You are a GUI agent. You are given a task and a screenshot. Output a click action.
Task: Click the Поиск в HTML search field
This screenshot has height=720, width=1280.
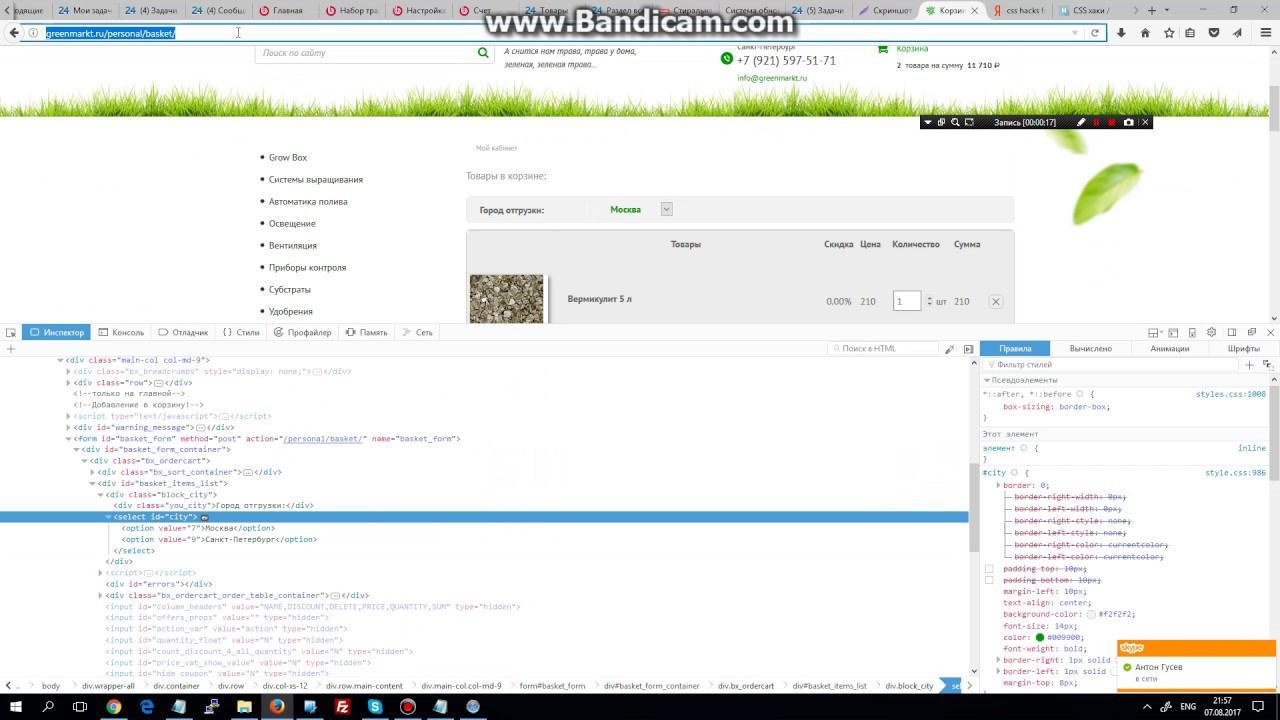885,349
